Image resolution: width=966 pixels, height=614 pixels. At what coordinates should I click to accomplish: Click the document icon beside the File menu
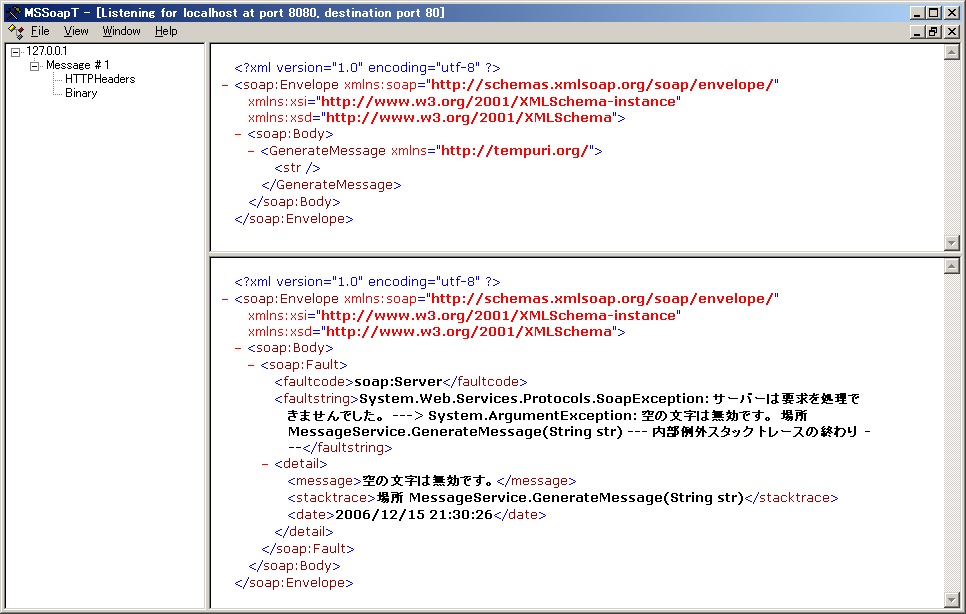coord(15,31)
